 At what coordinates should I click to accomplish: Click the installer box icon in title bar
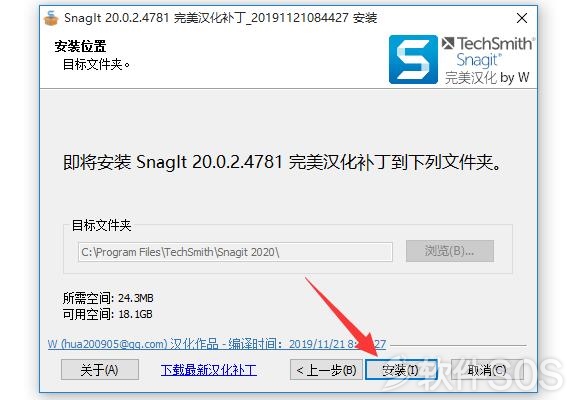tap(51, 18)
